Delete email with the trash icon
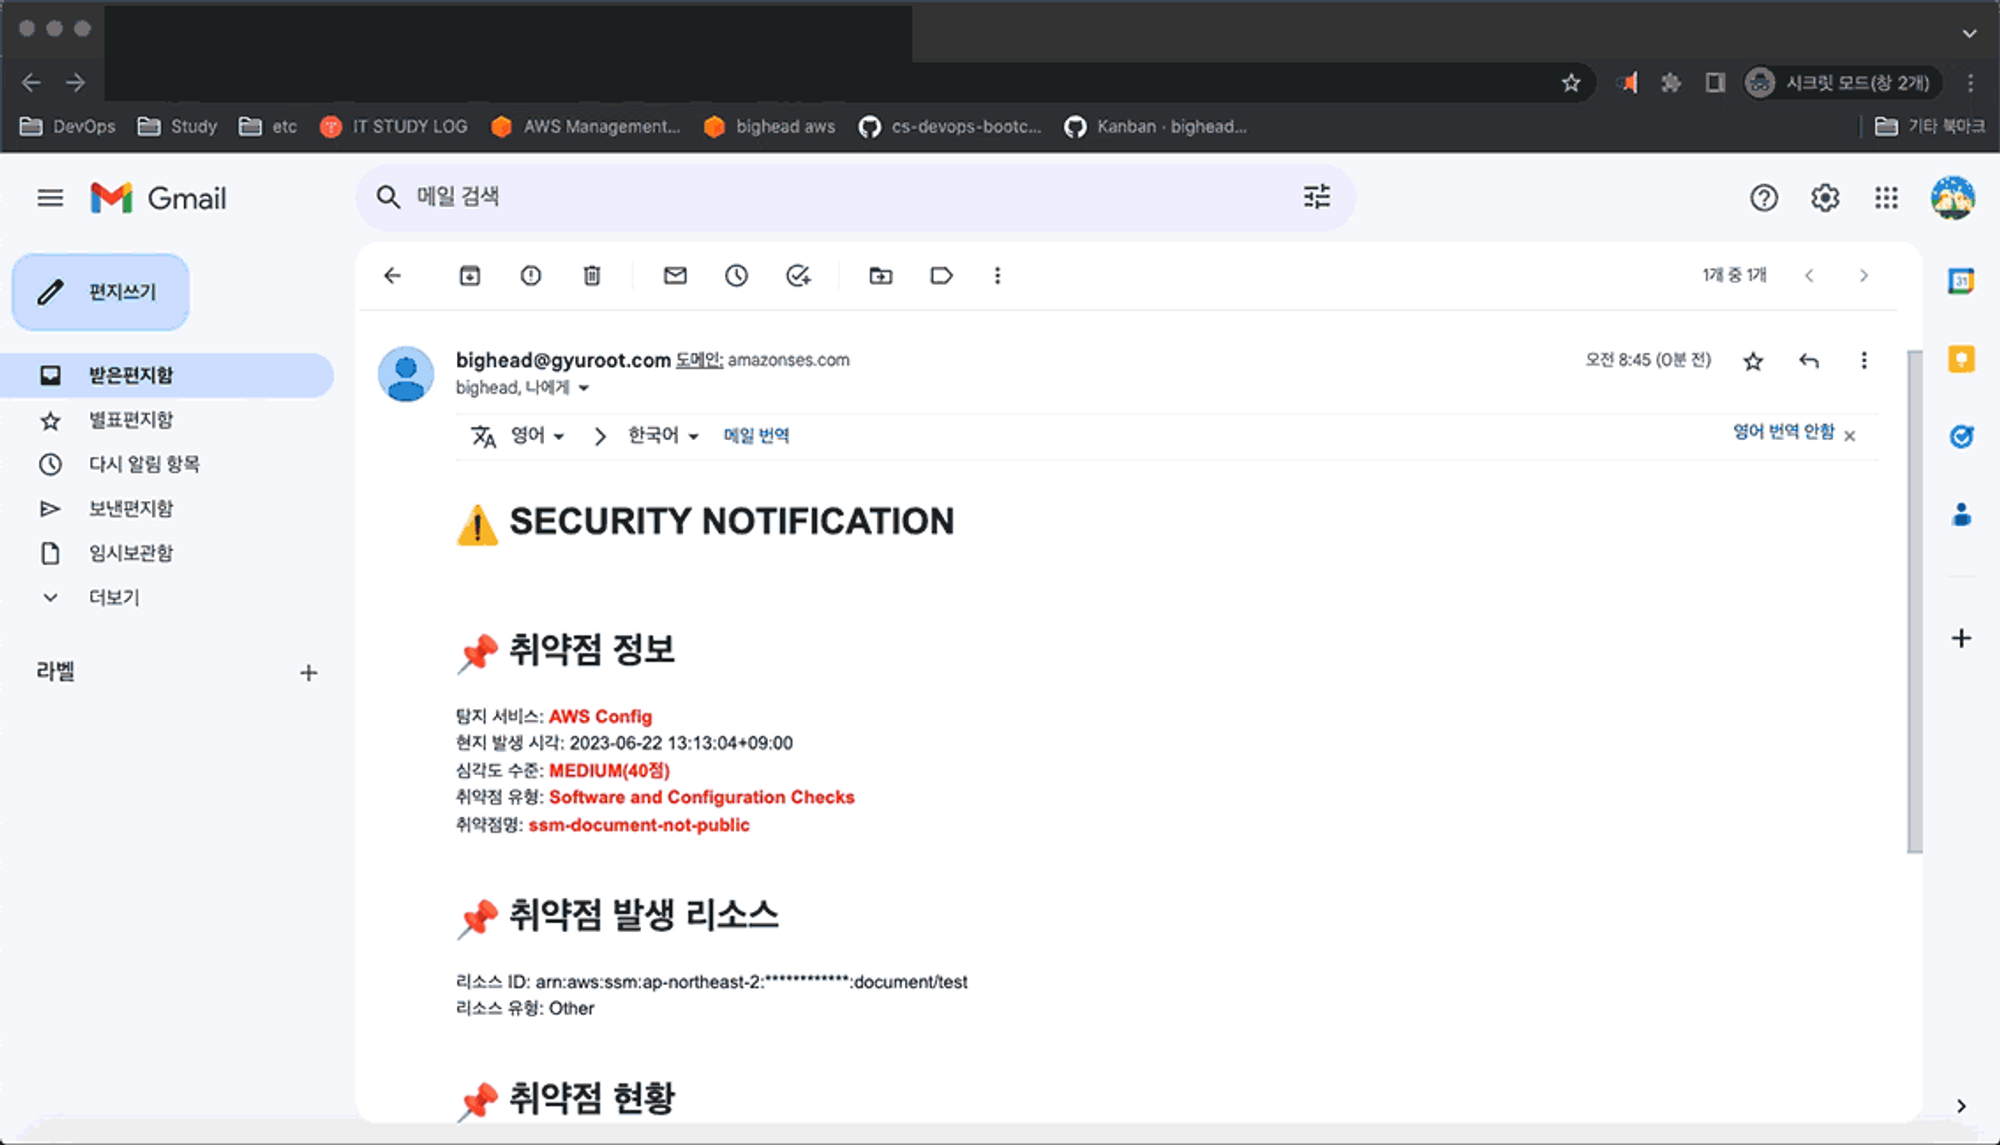Screen dimensions: 2000x1145 (x=592, y=276)
